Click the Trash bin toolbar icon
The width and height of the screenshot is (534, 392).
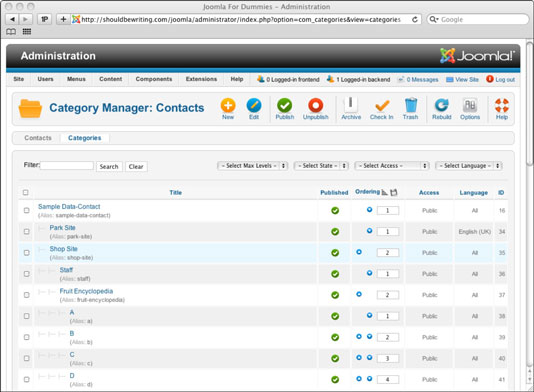tap(410, 105)
